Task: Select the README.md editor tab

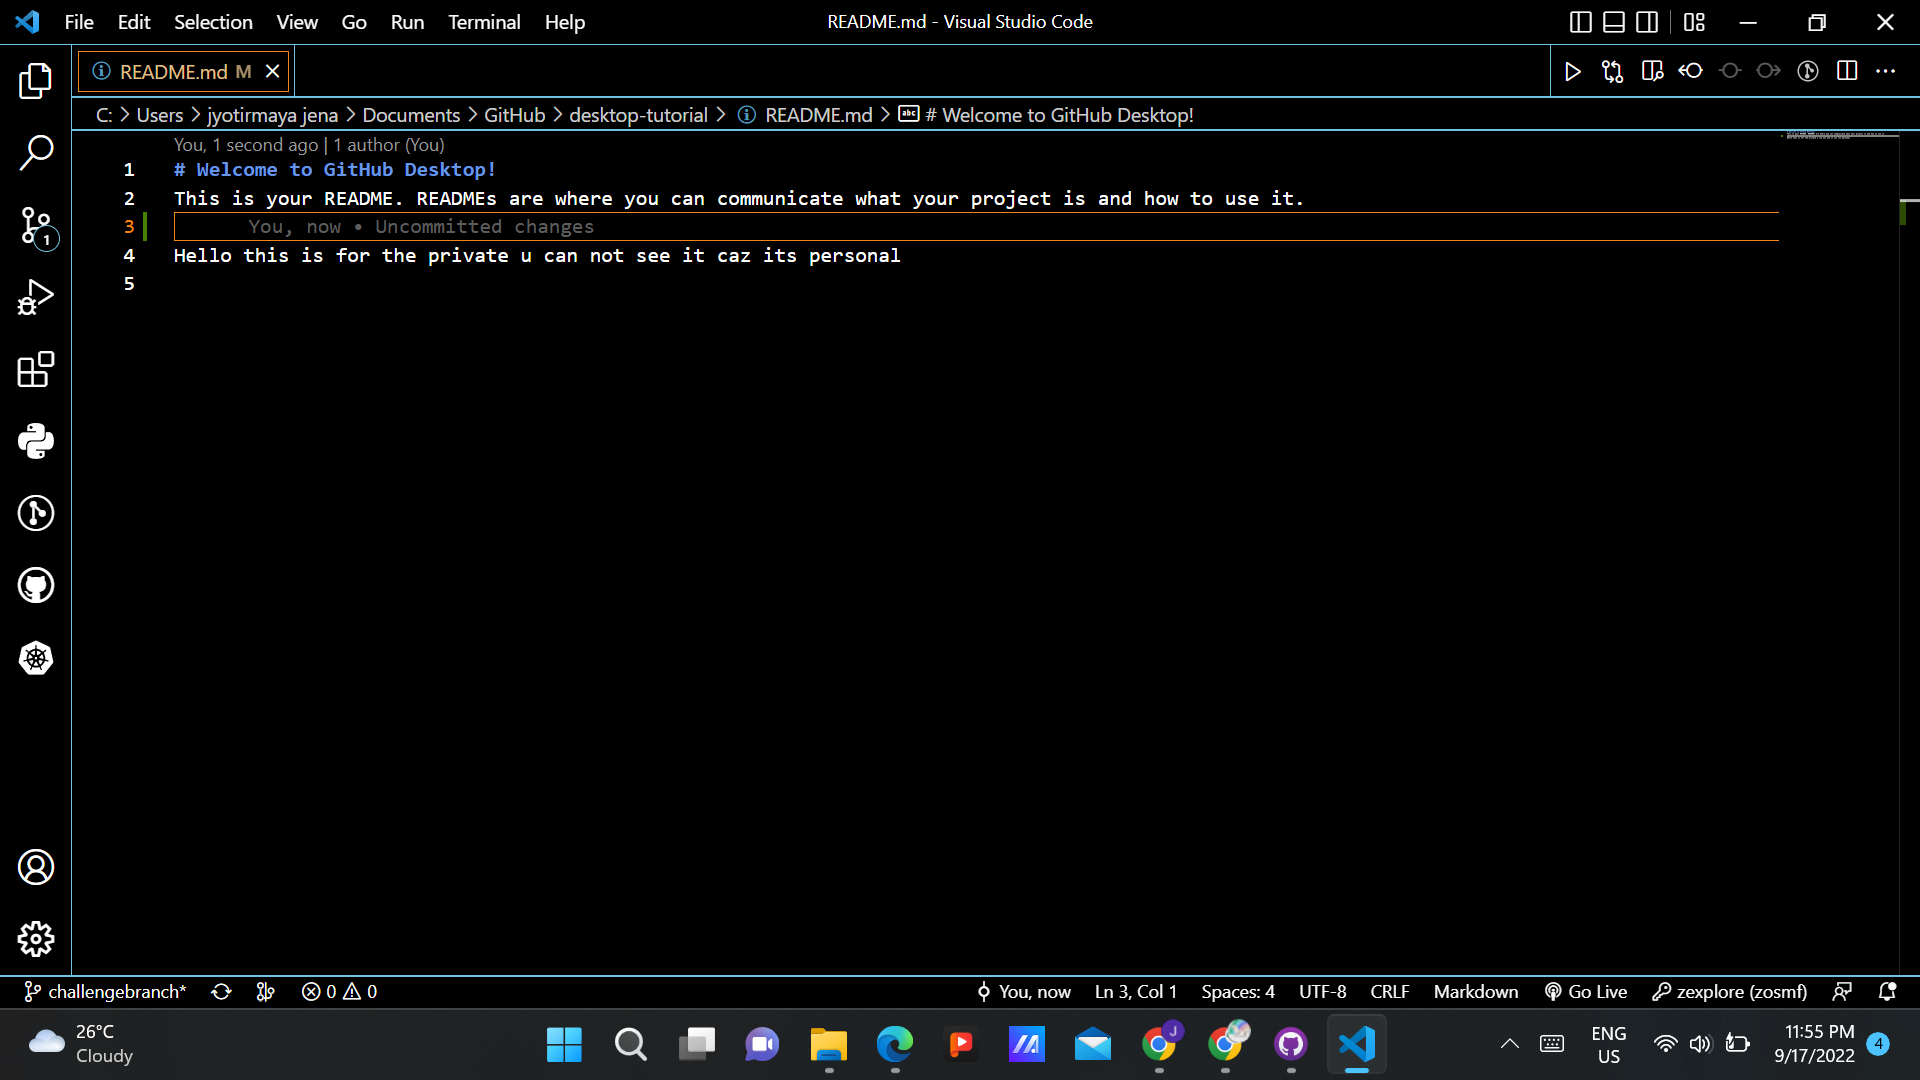Action: pos(184,72)
